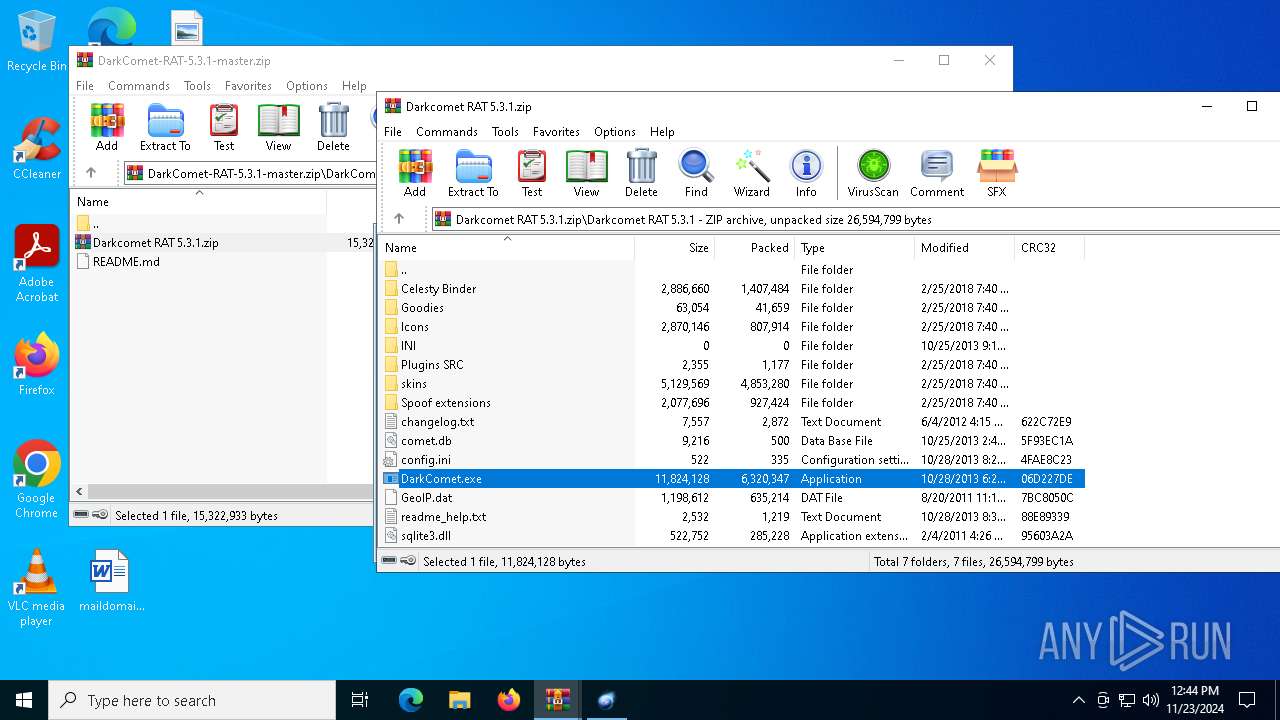Select Darkcomet RAT 5.3.1.zip in back window
The height and width of the screenshot is (720, 1280).
[155, 242]
